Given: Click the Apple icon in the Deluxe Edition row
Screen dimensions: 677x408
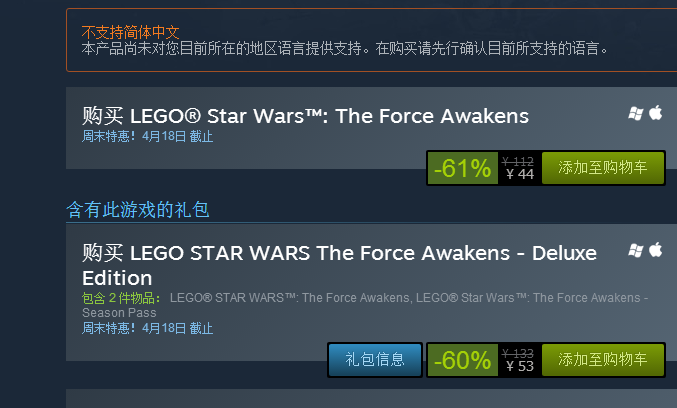Looking at the screenshot, I should point(656,249).
